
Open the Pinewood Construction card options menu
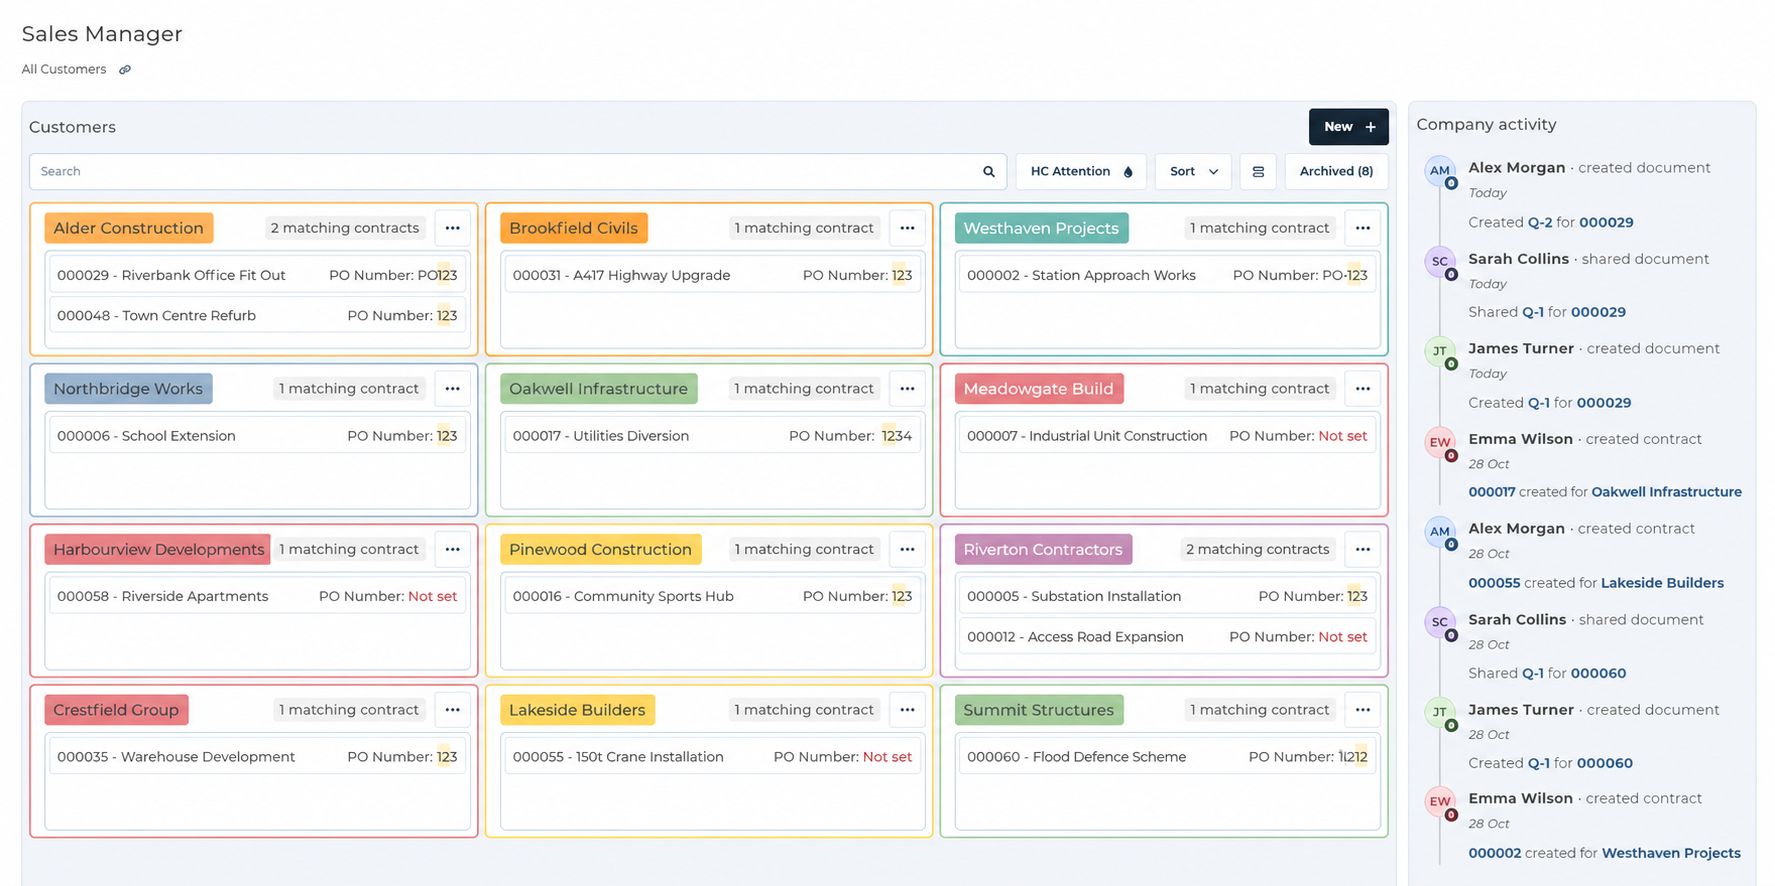pyautogui.click(x=907, y=549)
